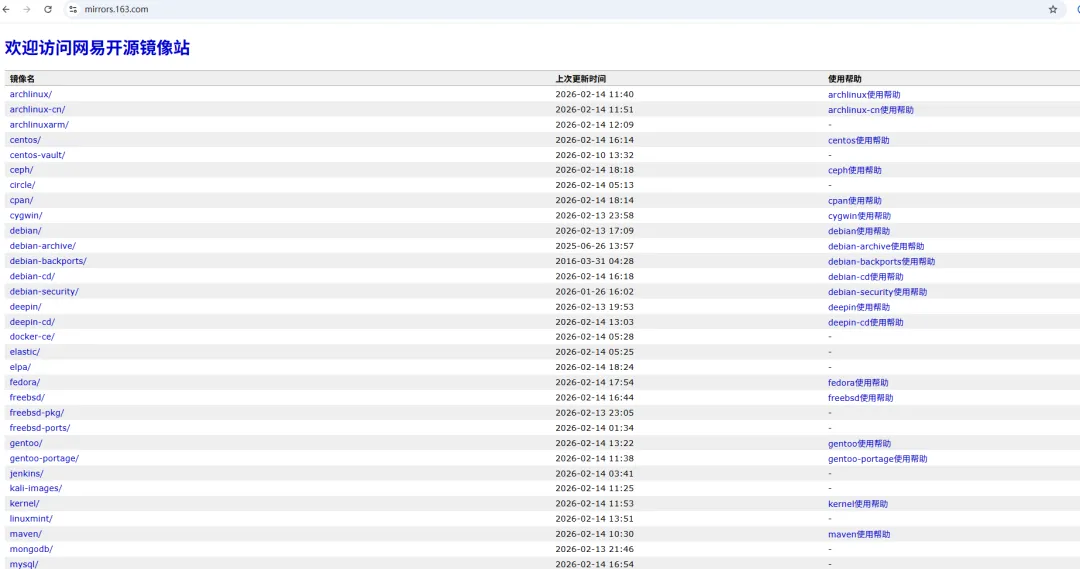
Task: Click the browser back arrow
Action: (6, 10)
